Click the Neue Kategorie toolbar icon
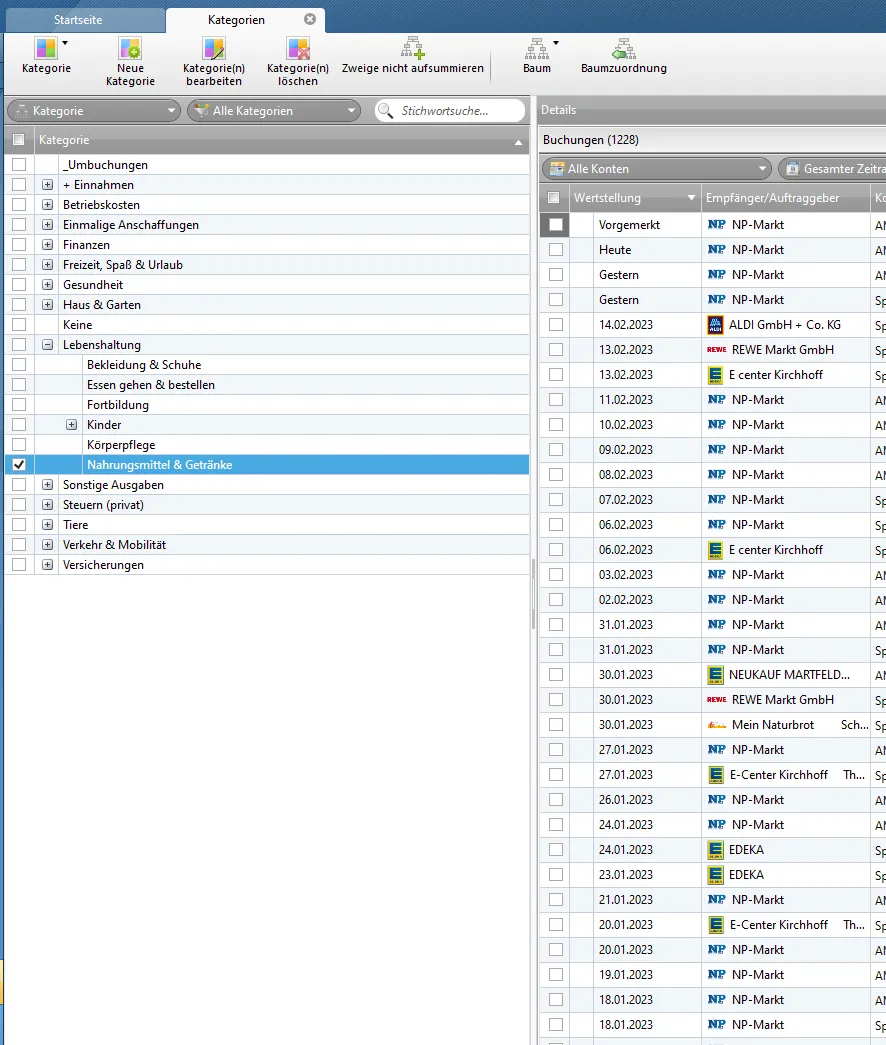The height and width of the screenshot is (1045, 886). (x=130, y=49)
